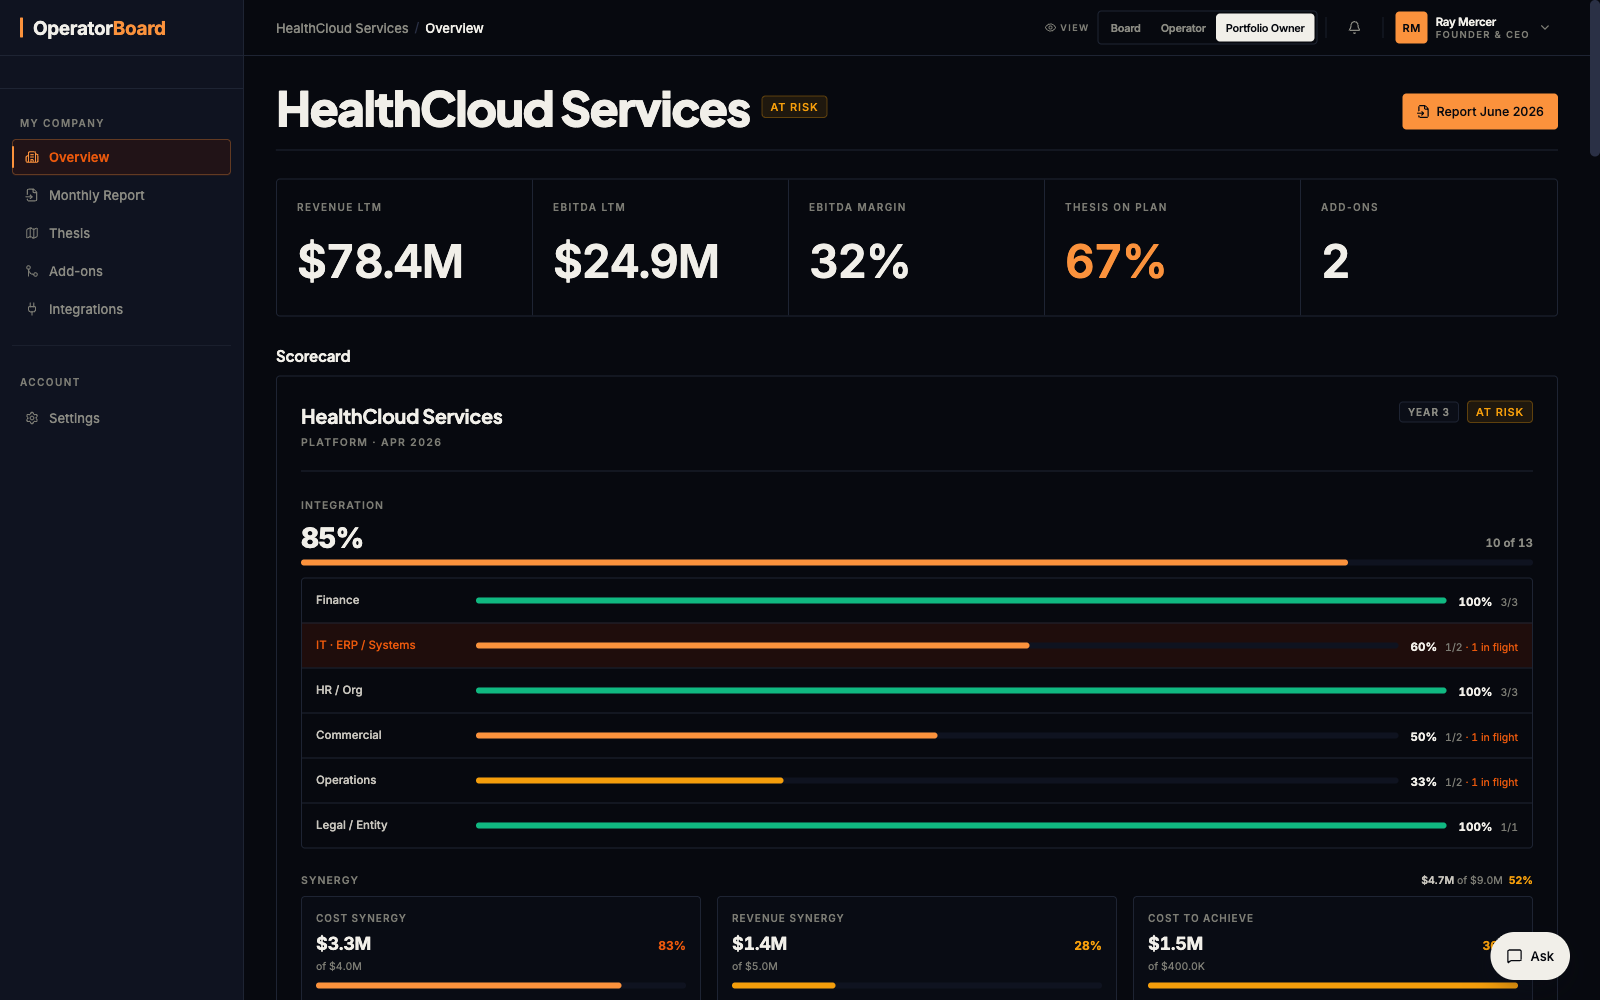Expand the IT · ERP / Systems row

click(x=917, y=646)
